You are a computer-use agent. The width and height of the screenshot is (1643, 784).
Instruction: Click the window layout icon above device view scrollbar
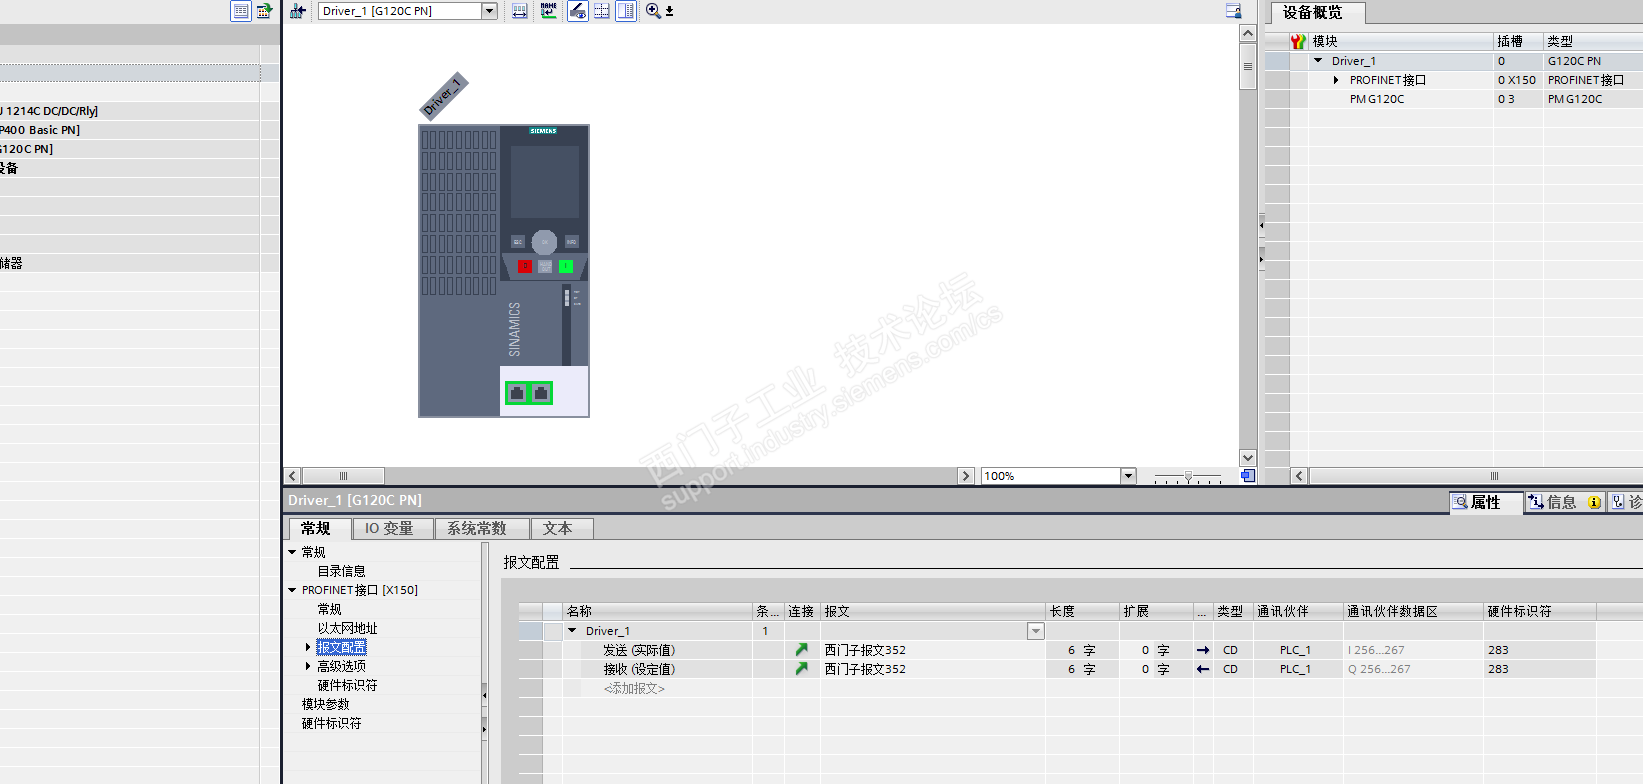click(x=1234, y=11)
